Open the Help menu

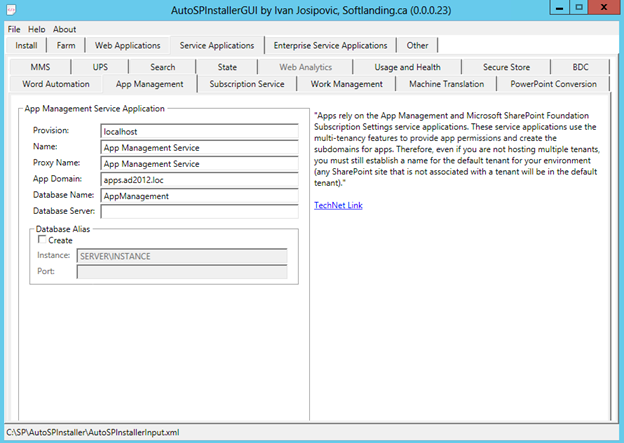tap(37, 29)
